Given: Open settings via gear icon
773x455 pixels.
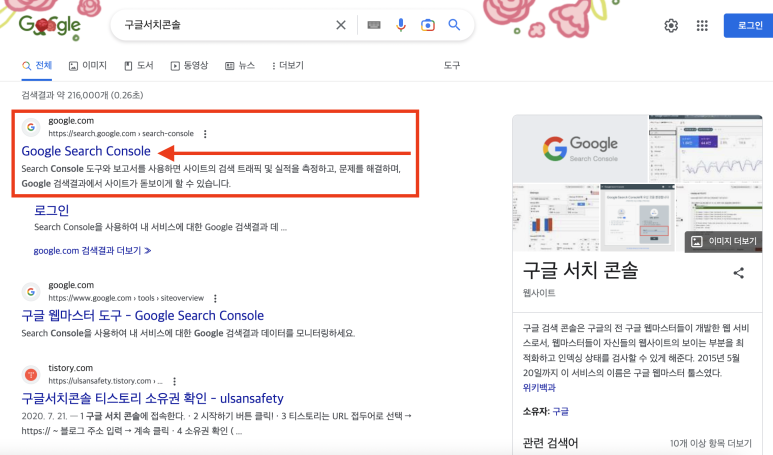Looking at the screenshot, I should [x=671, y=26].
